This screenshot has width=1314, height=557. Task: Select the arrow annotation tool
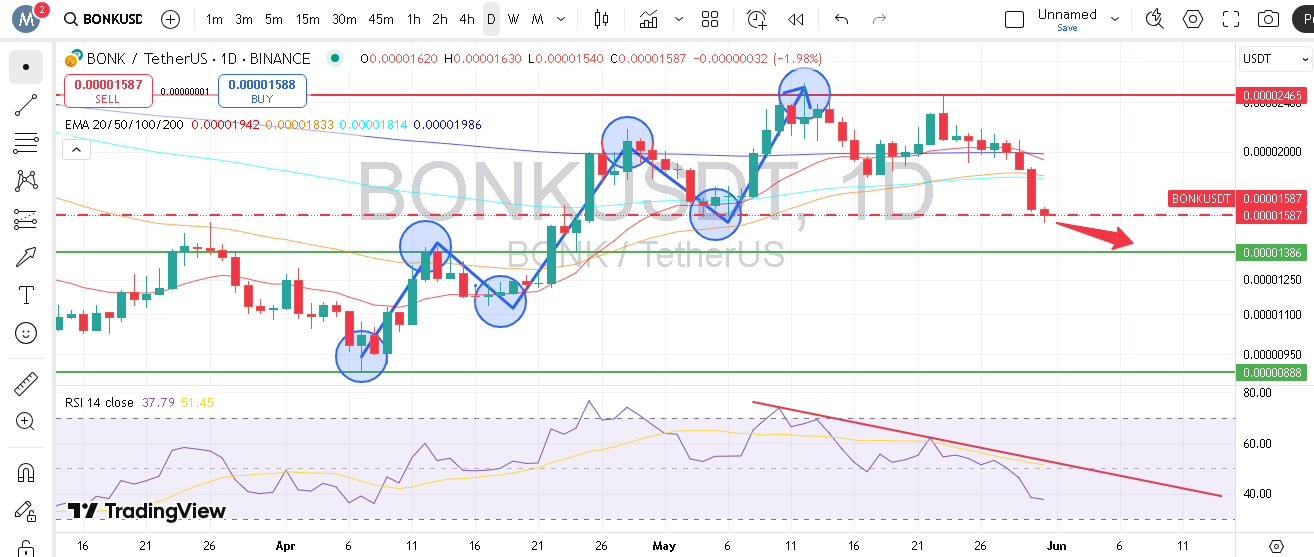(26, 257)
